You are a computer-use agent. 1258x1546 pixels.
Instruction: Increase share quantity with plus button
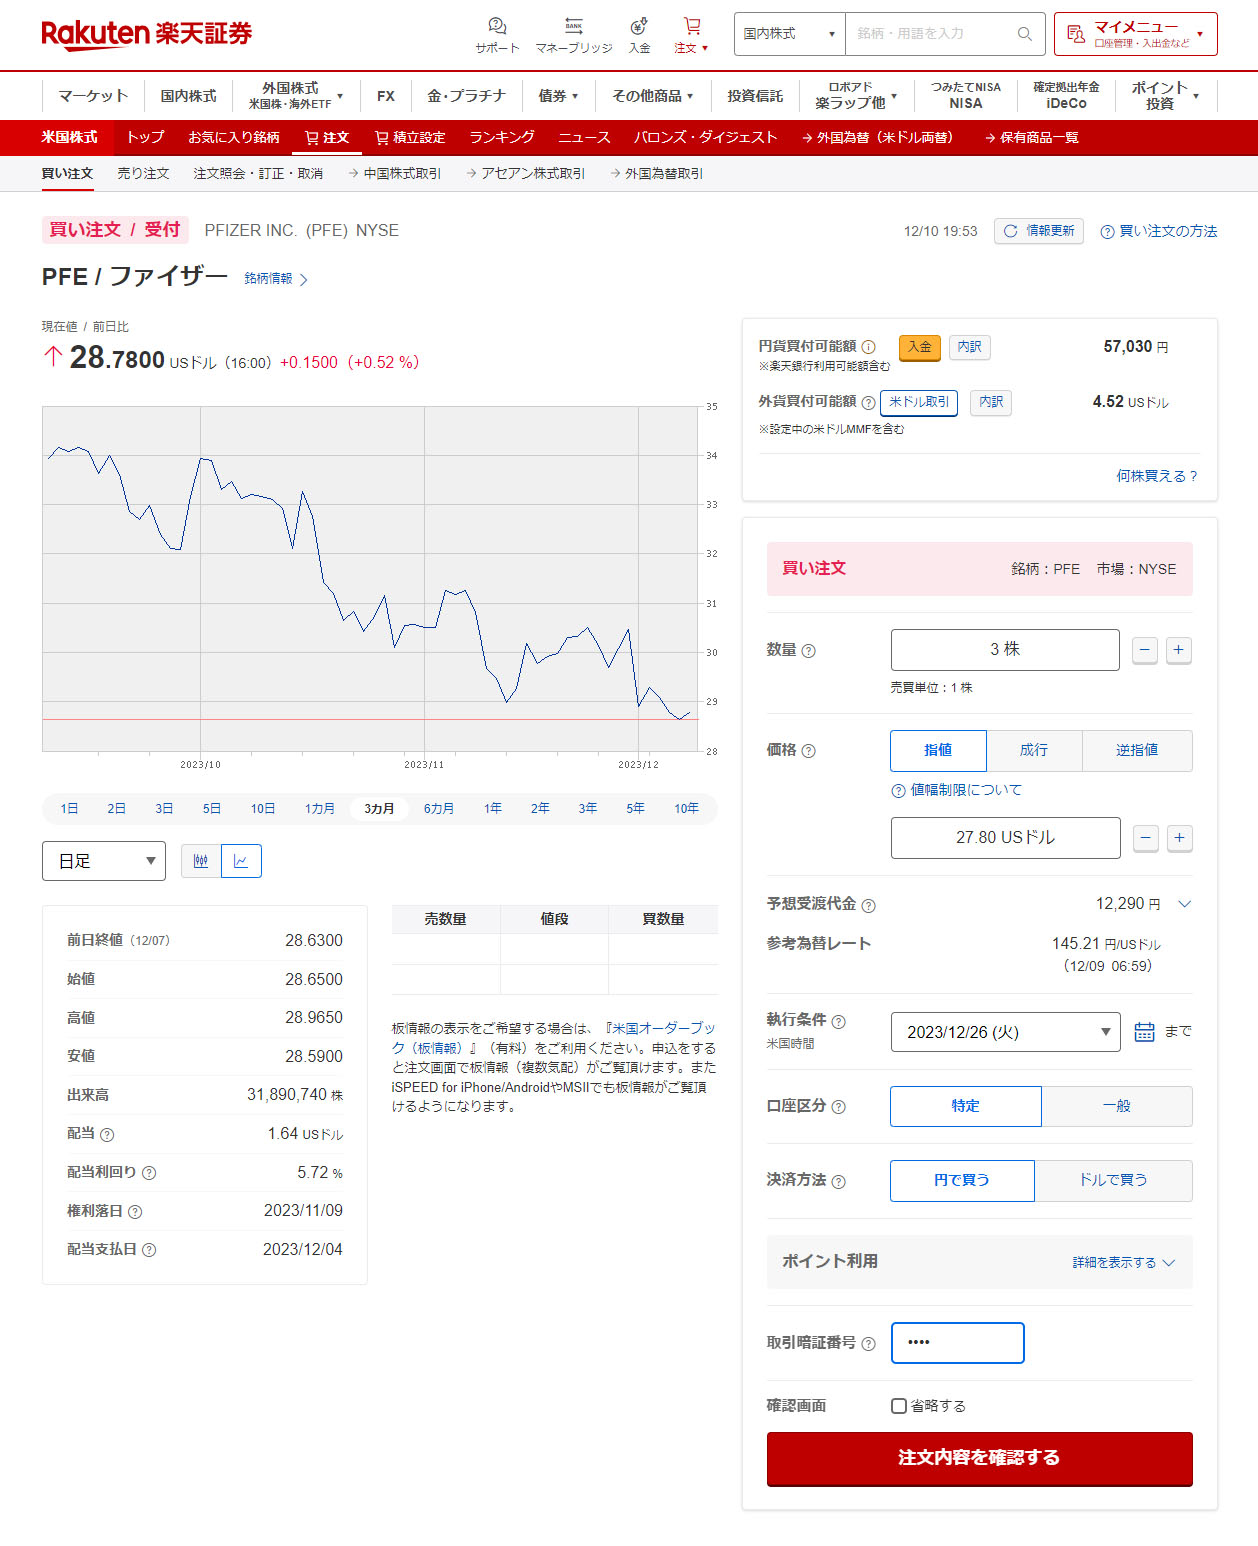coord(1178,650)
